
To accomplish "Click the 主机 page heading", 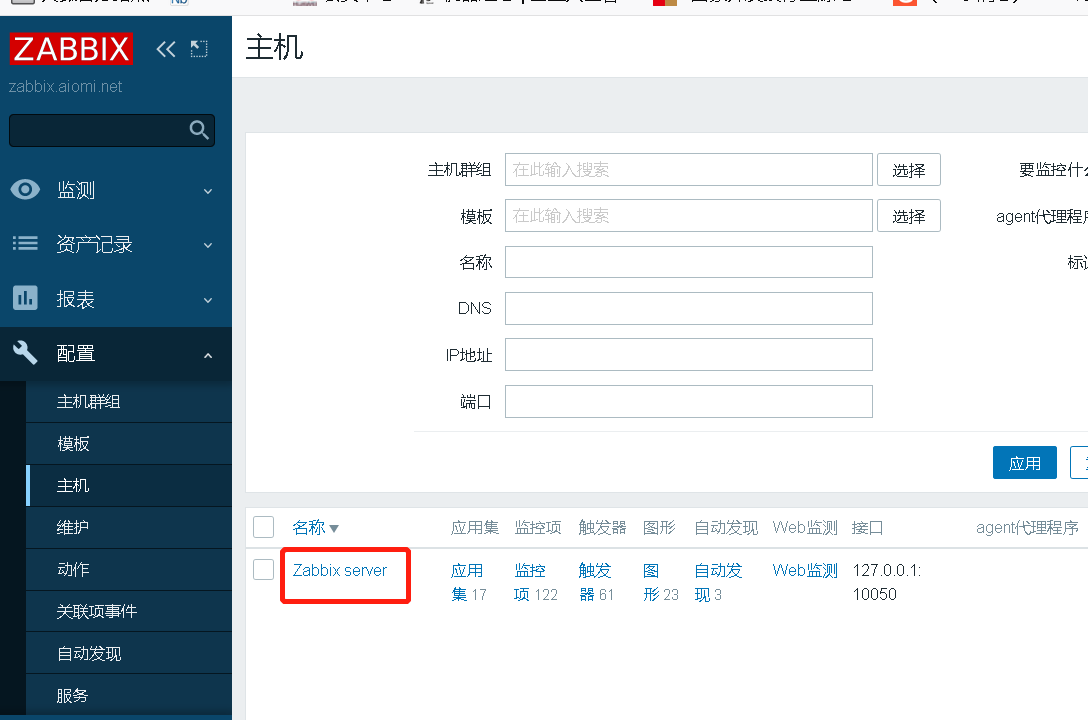I will [x=274, y=48].
